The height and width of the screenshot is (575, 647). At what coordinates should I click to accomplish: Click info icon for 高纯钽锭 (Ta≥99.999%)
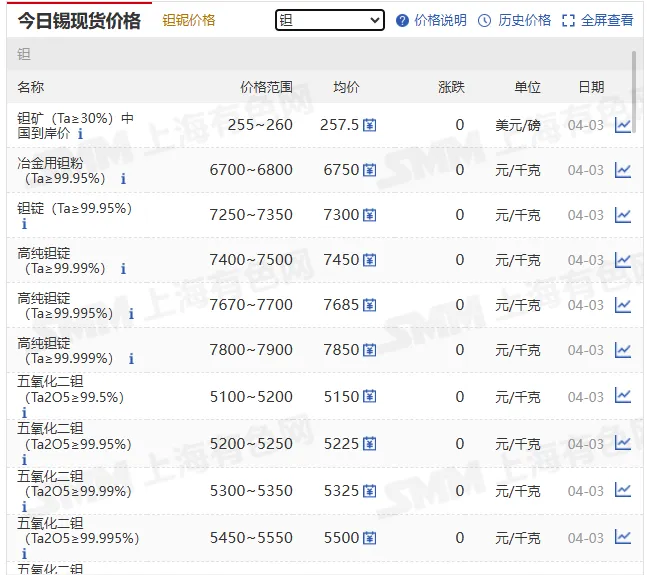tap(131, 359)
